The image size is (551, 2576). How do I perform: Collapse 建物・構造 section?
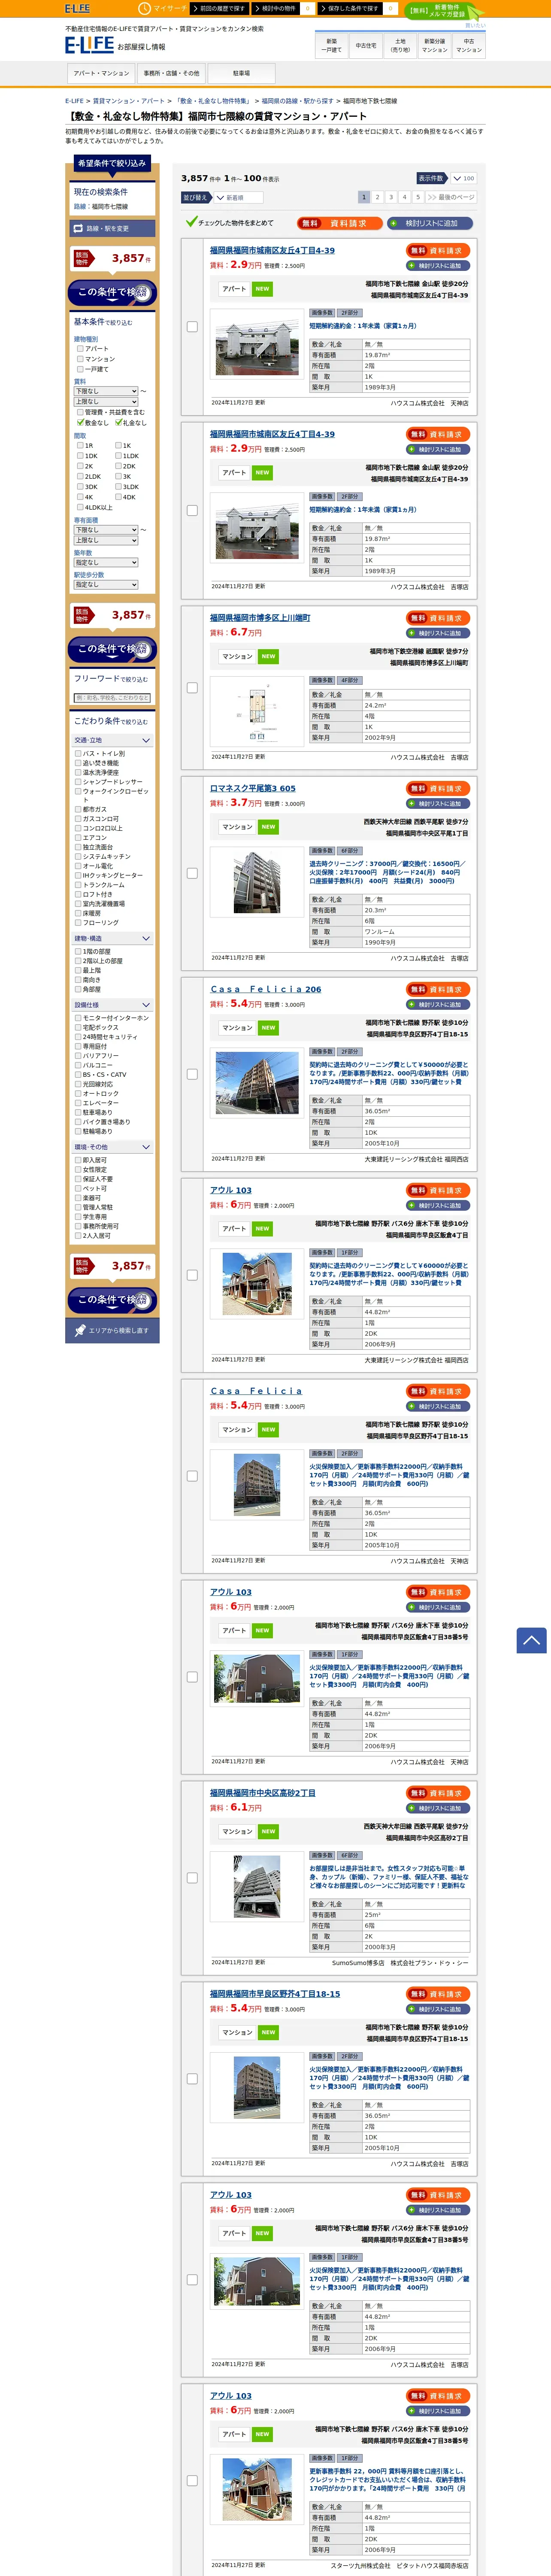(x=112, y=939)
